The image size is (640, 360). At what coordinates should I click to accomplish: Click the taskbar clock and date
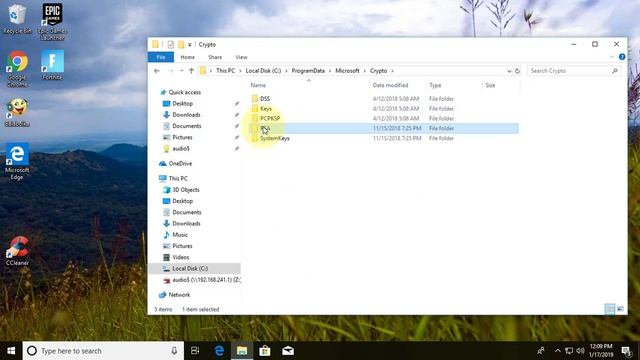(601, 351)
